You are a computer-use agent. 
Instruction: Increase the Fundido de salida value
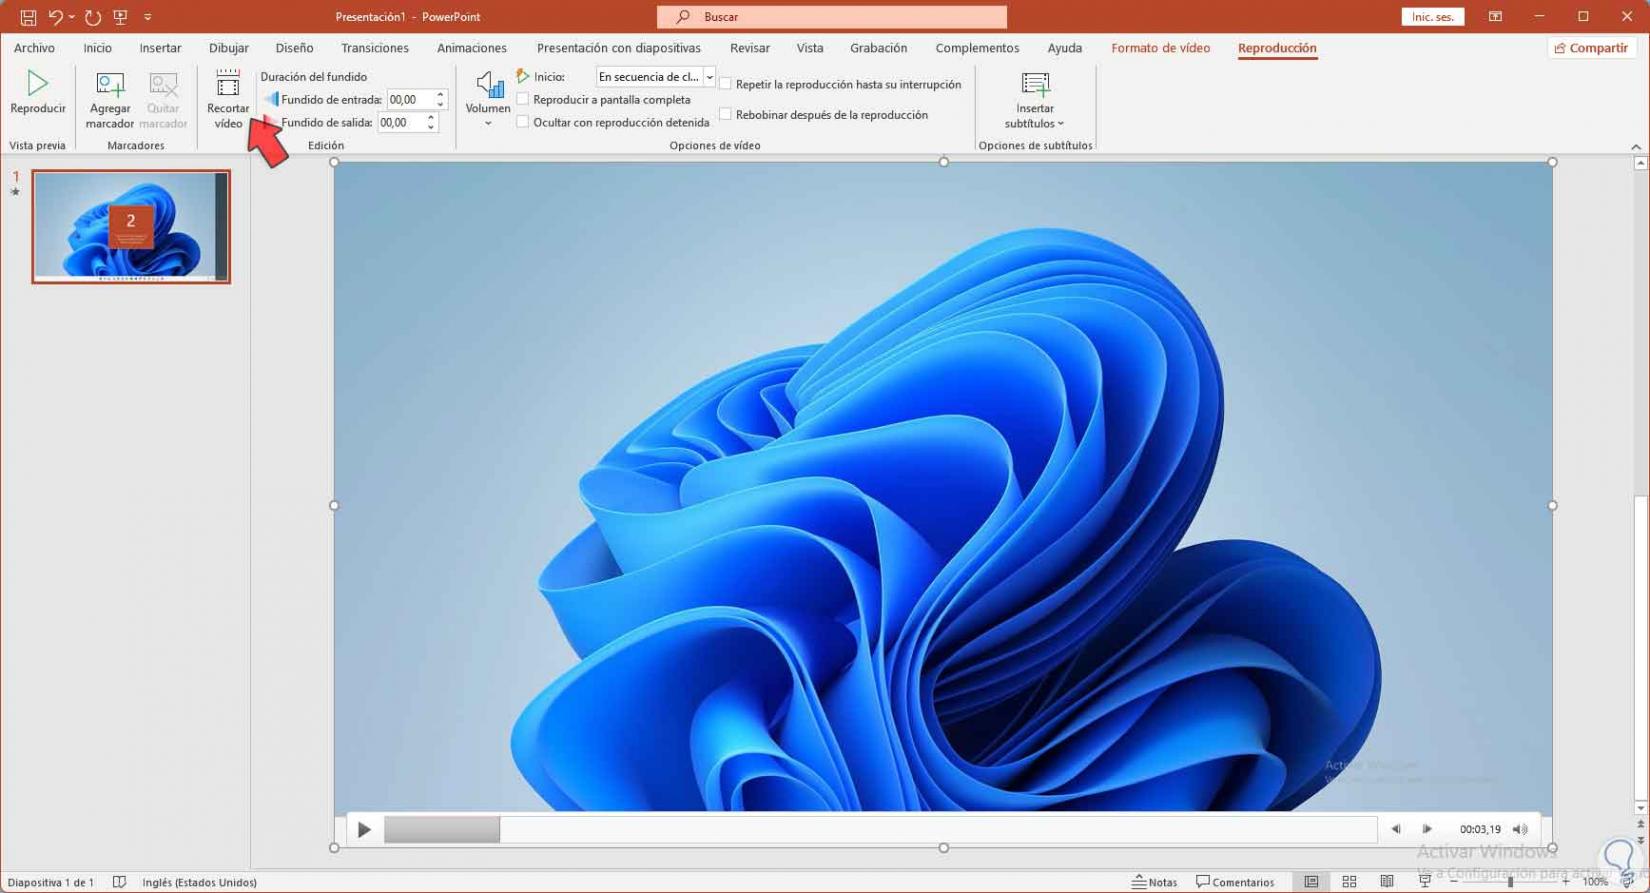(431, 118)
